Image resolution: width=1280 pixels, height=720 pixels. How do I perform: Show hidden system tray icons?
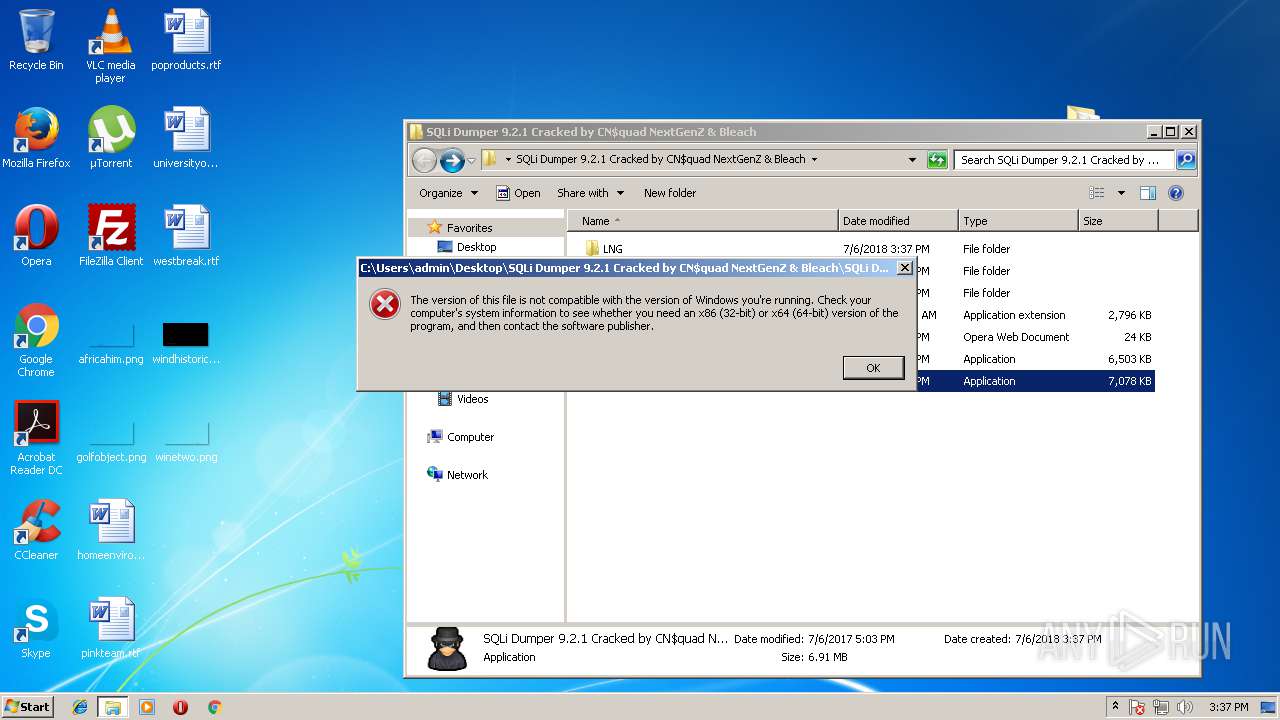click(1115, 707)
